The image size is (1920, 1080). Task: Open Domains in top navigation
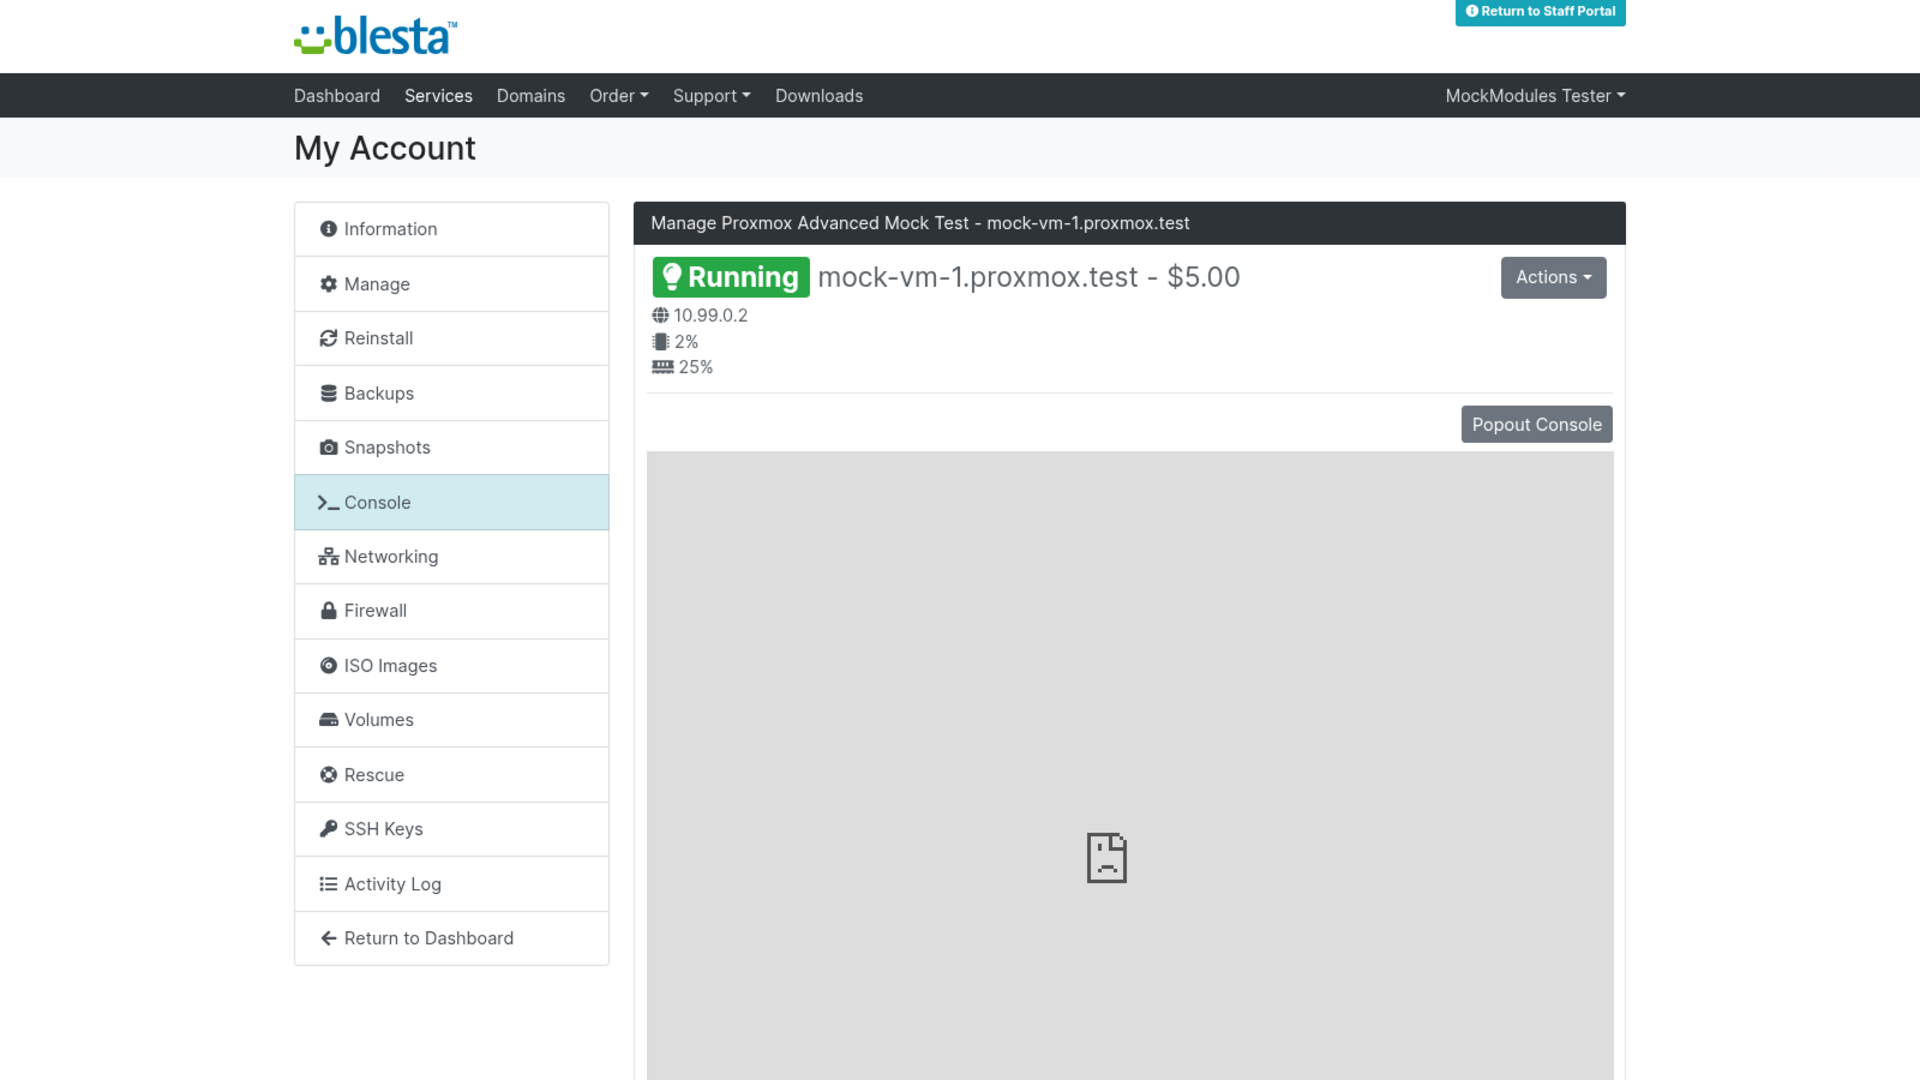[x=531, y=96]
